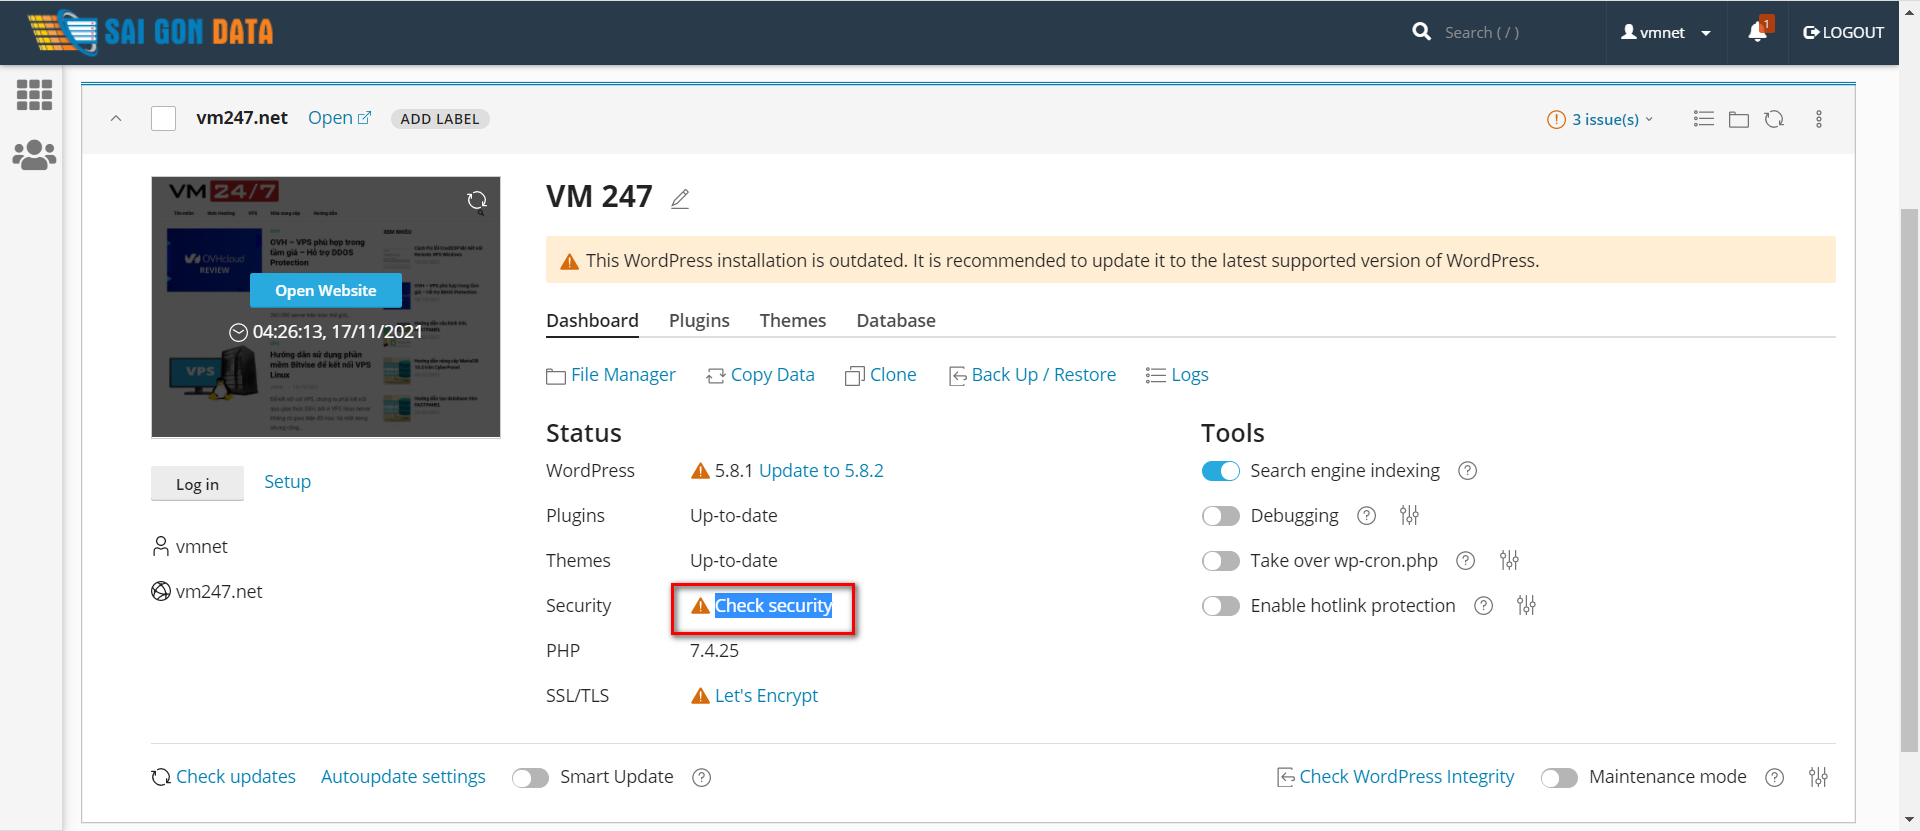Turn on Maintenance mode toggle
1920x831 pixels.
pos(1559,778)
